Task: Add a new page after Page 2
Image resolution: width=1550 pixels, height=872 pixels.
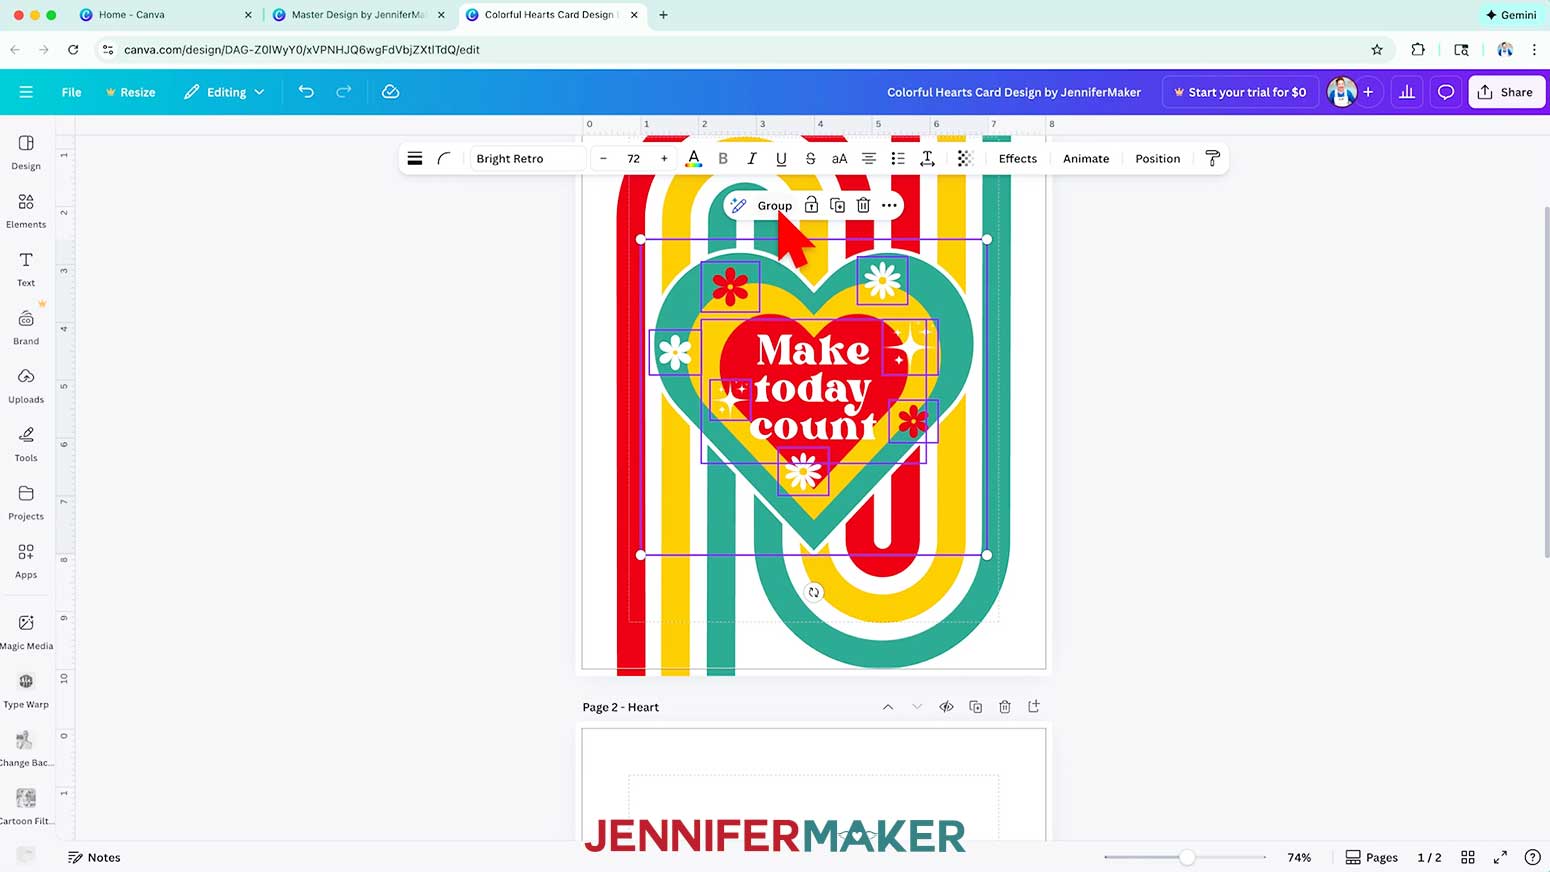Action: (x=1034, y=706)
